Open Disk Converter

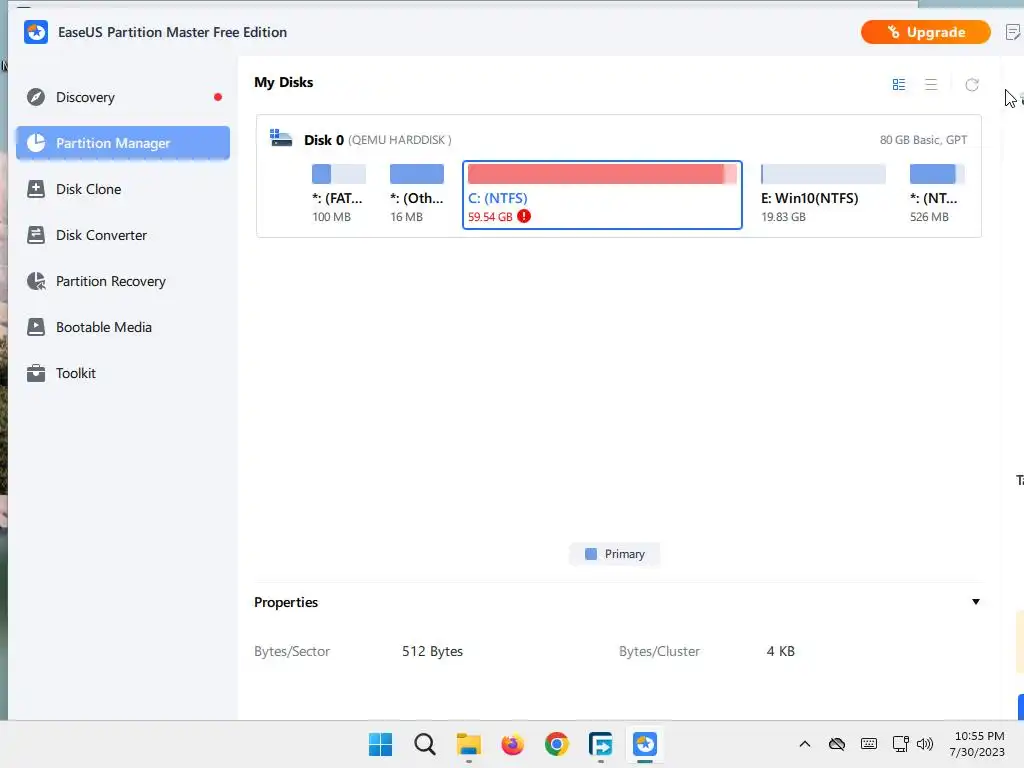pyautogui.click(x=122, y=235)
